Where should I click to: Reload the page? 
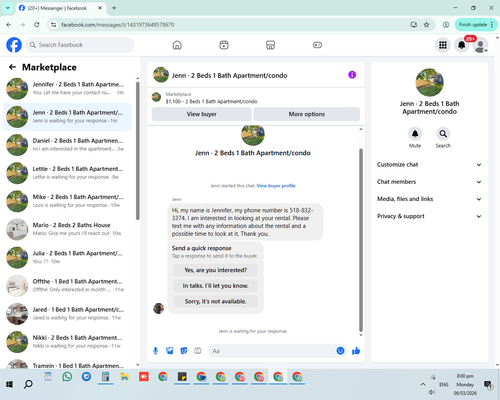point(37,25)
